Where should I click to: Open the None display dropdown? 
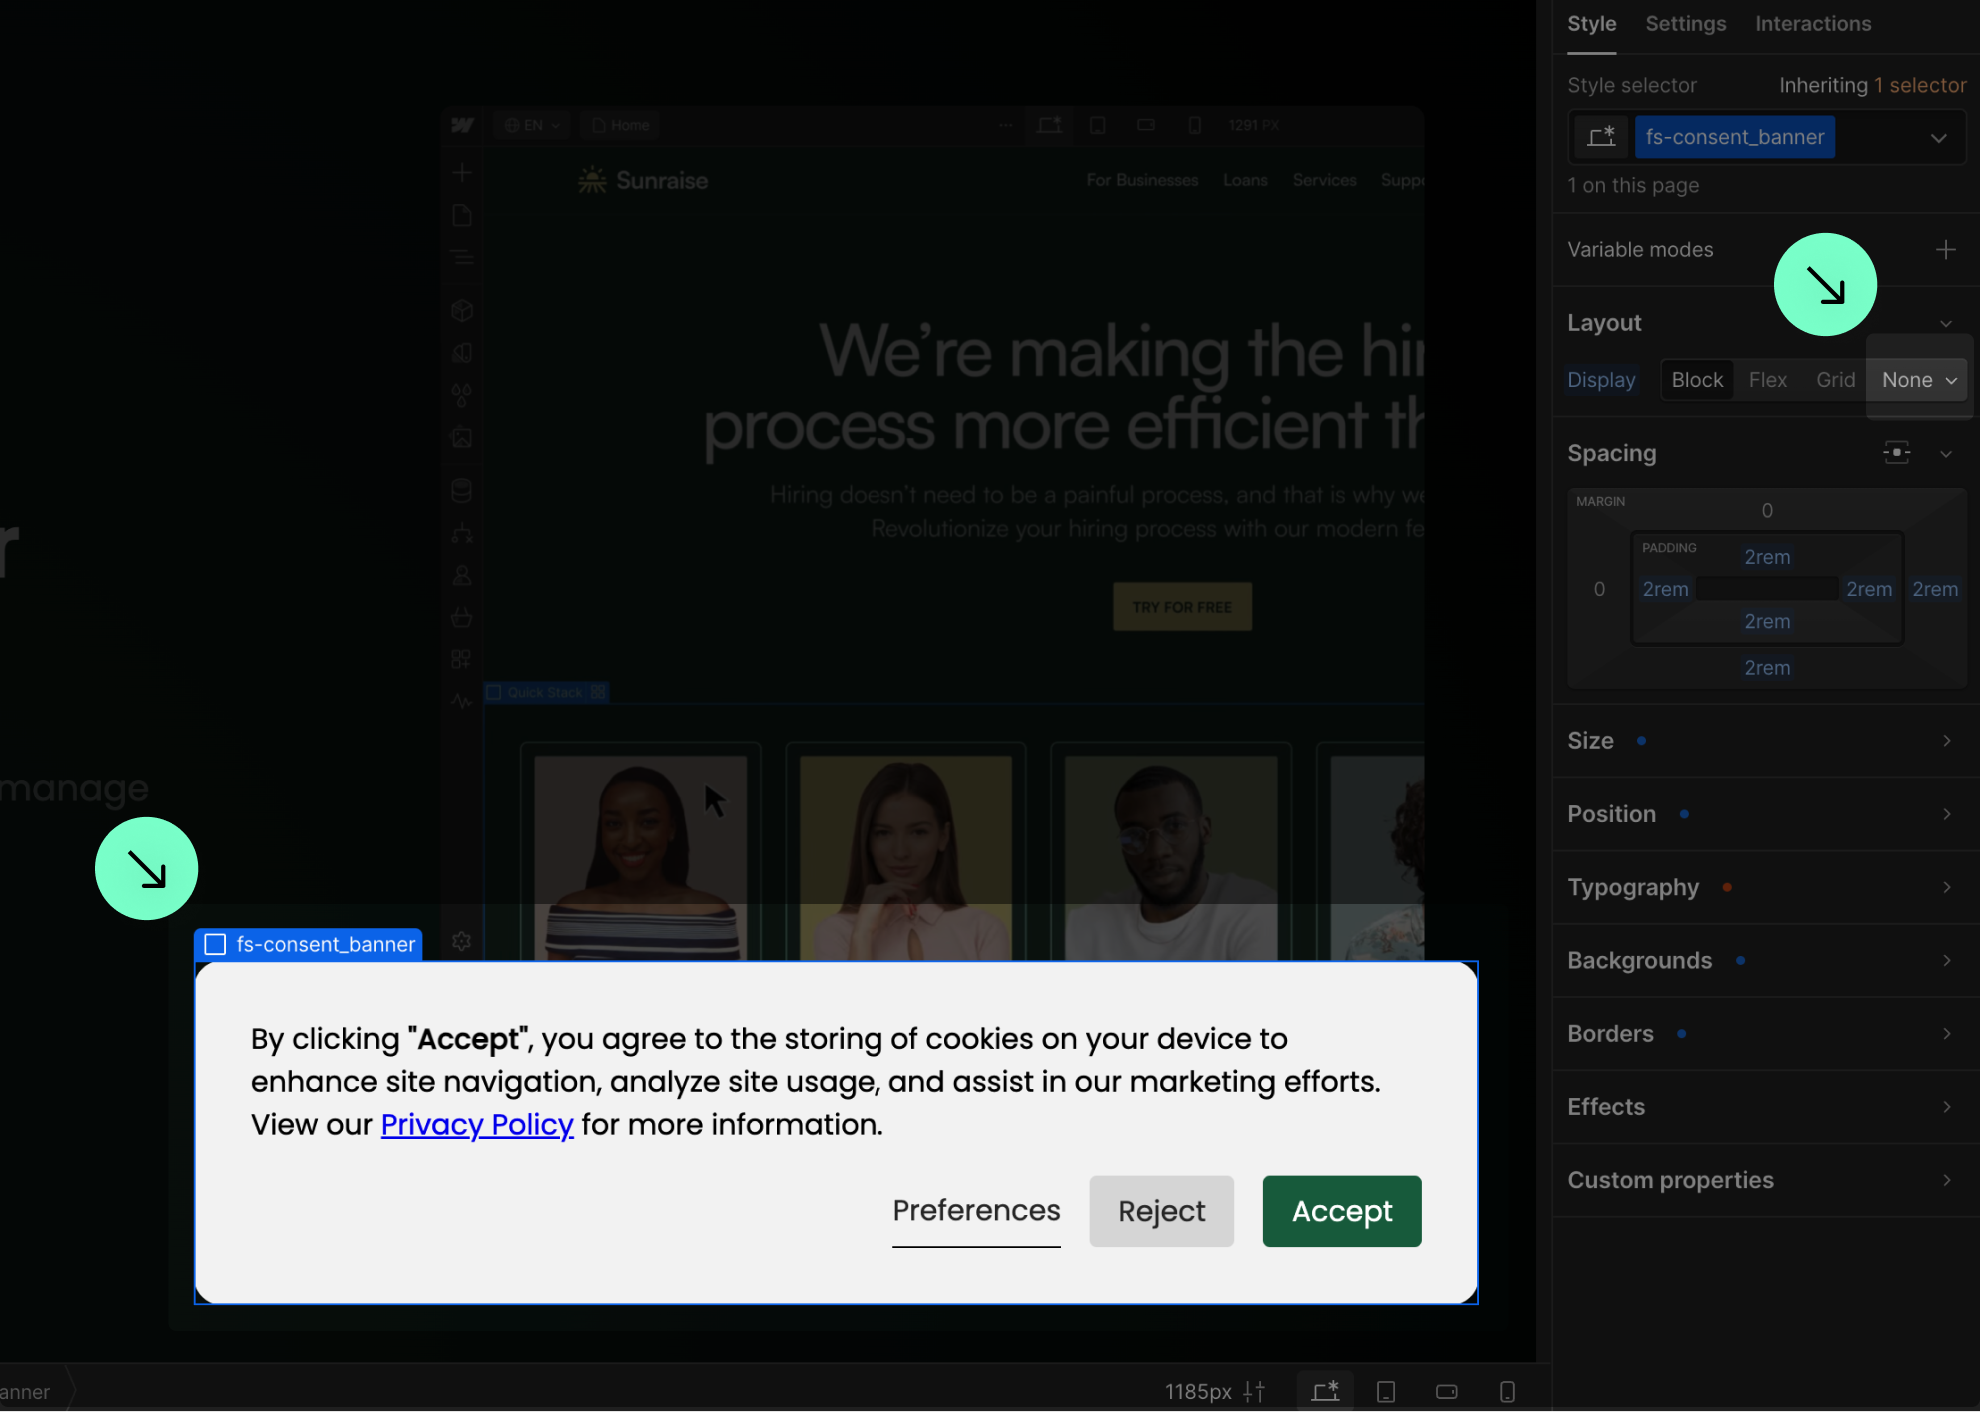[x=1918, y=380]
